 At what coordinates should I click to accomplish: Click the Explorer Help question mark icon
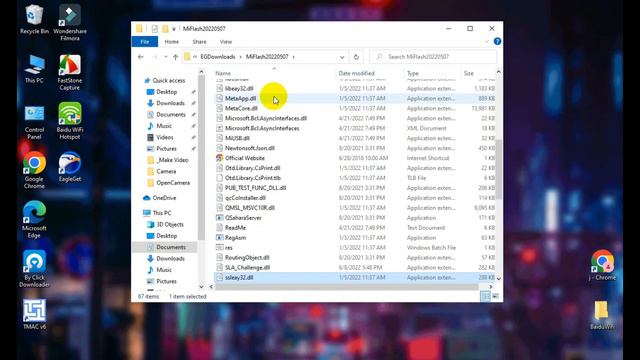497,41
